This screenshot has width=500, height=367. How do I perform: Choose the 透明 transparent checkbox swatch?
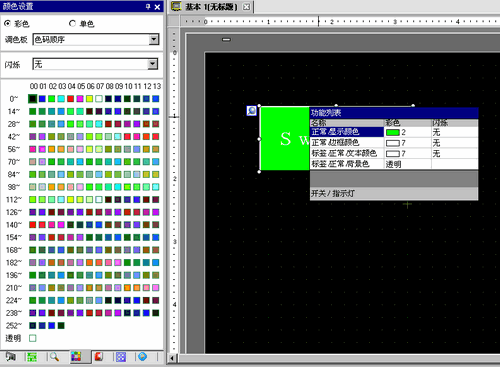(x=33, y=338)
